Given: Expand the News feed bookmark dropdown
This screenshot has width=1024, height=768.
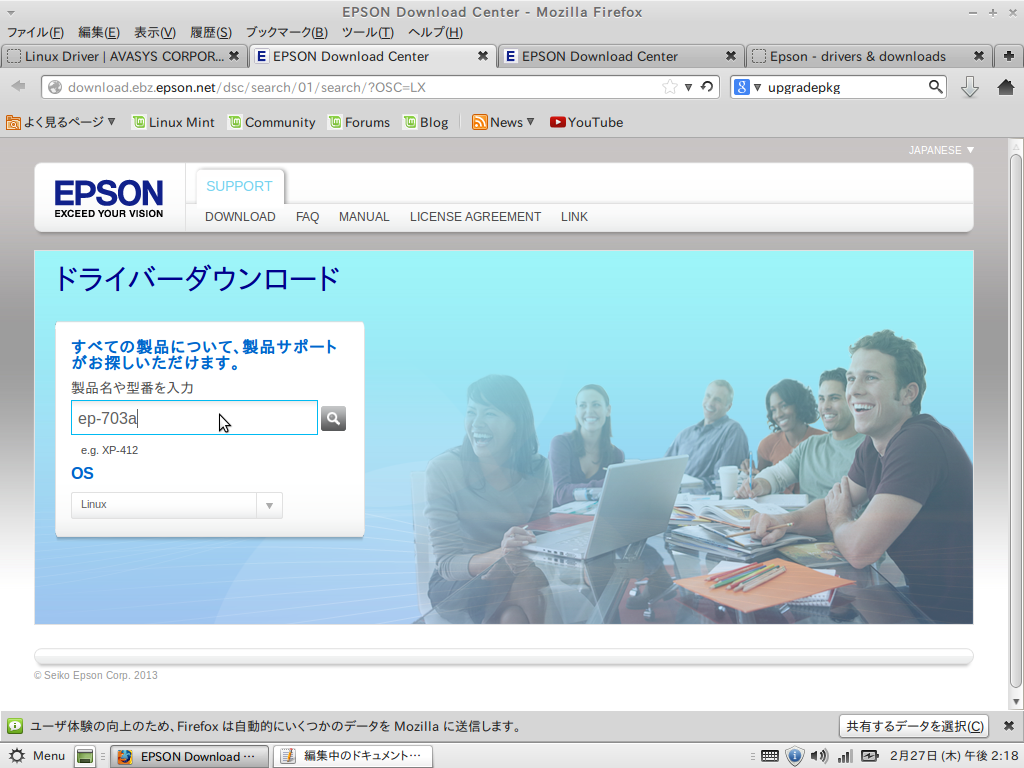Looking at the screenshot, I should [503, 122].
